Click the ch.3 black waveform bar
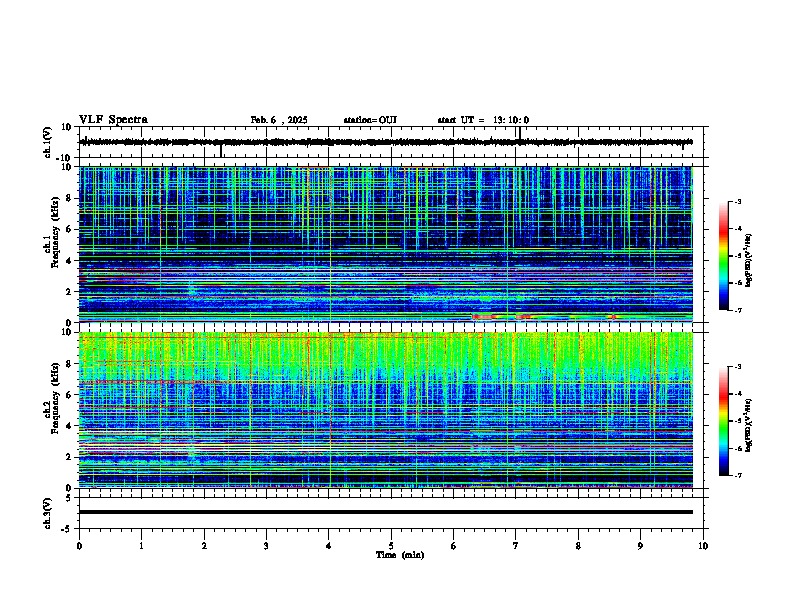 (x=386, y=512)
